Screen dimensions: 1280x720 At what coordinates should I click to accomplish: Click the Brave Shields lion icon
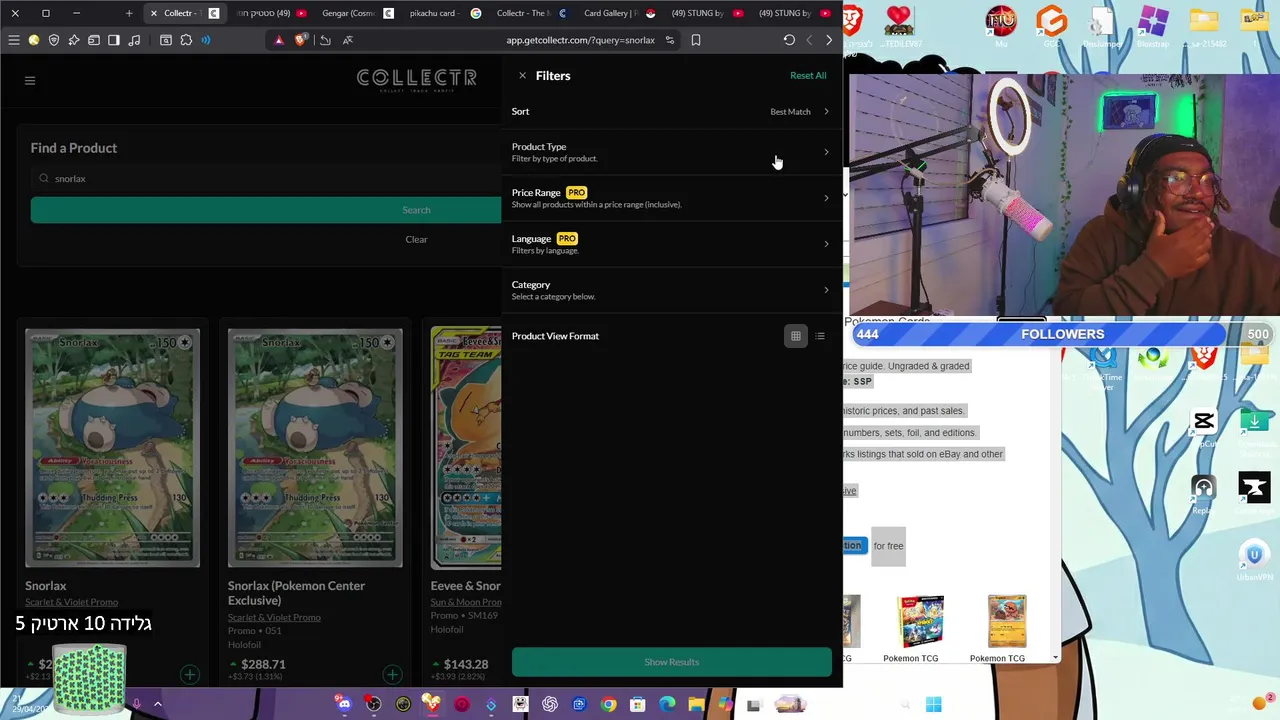tap(300, 40)
